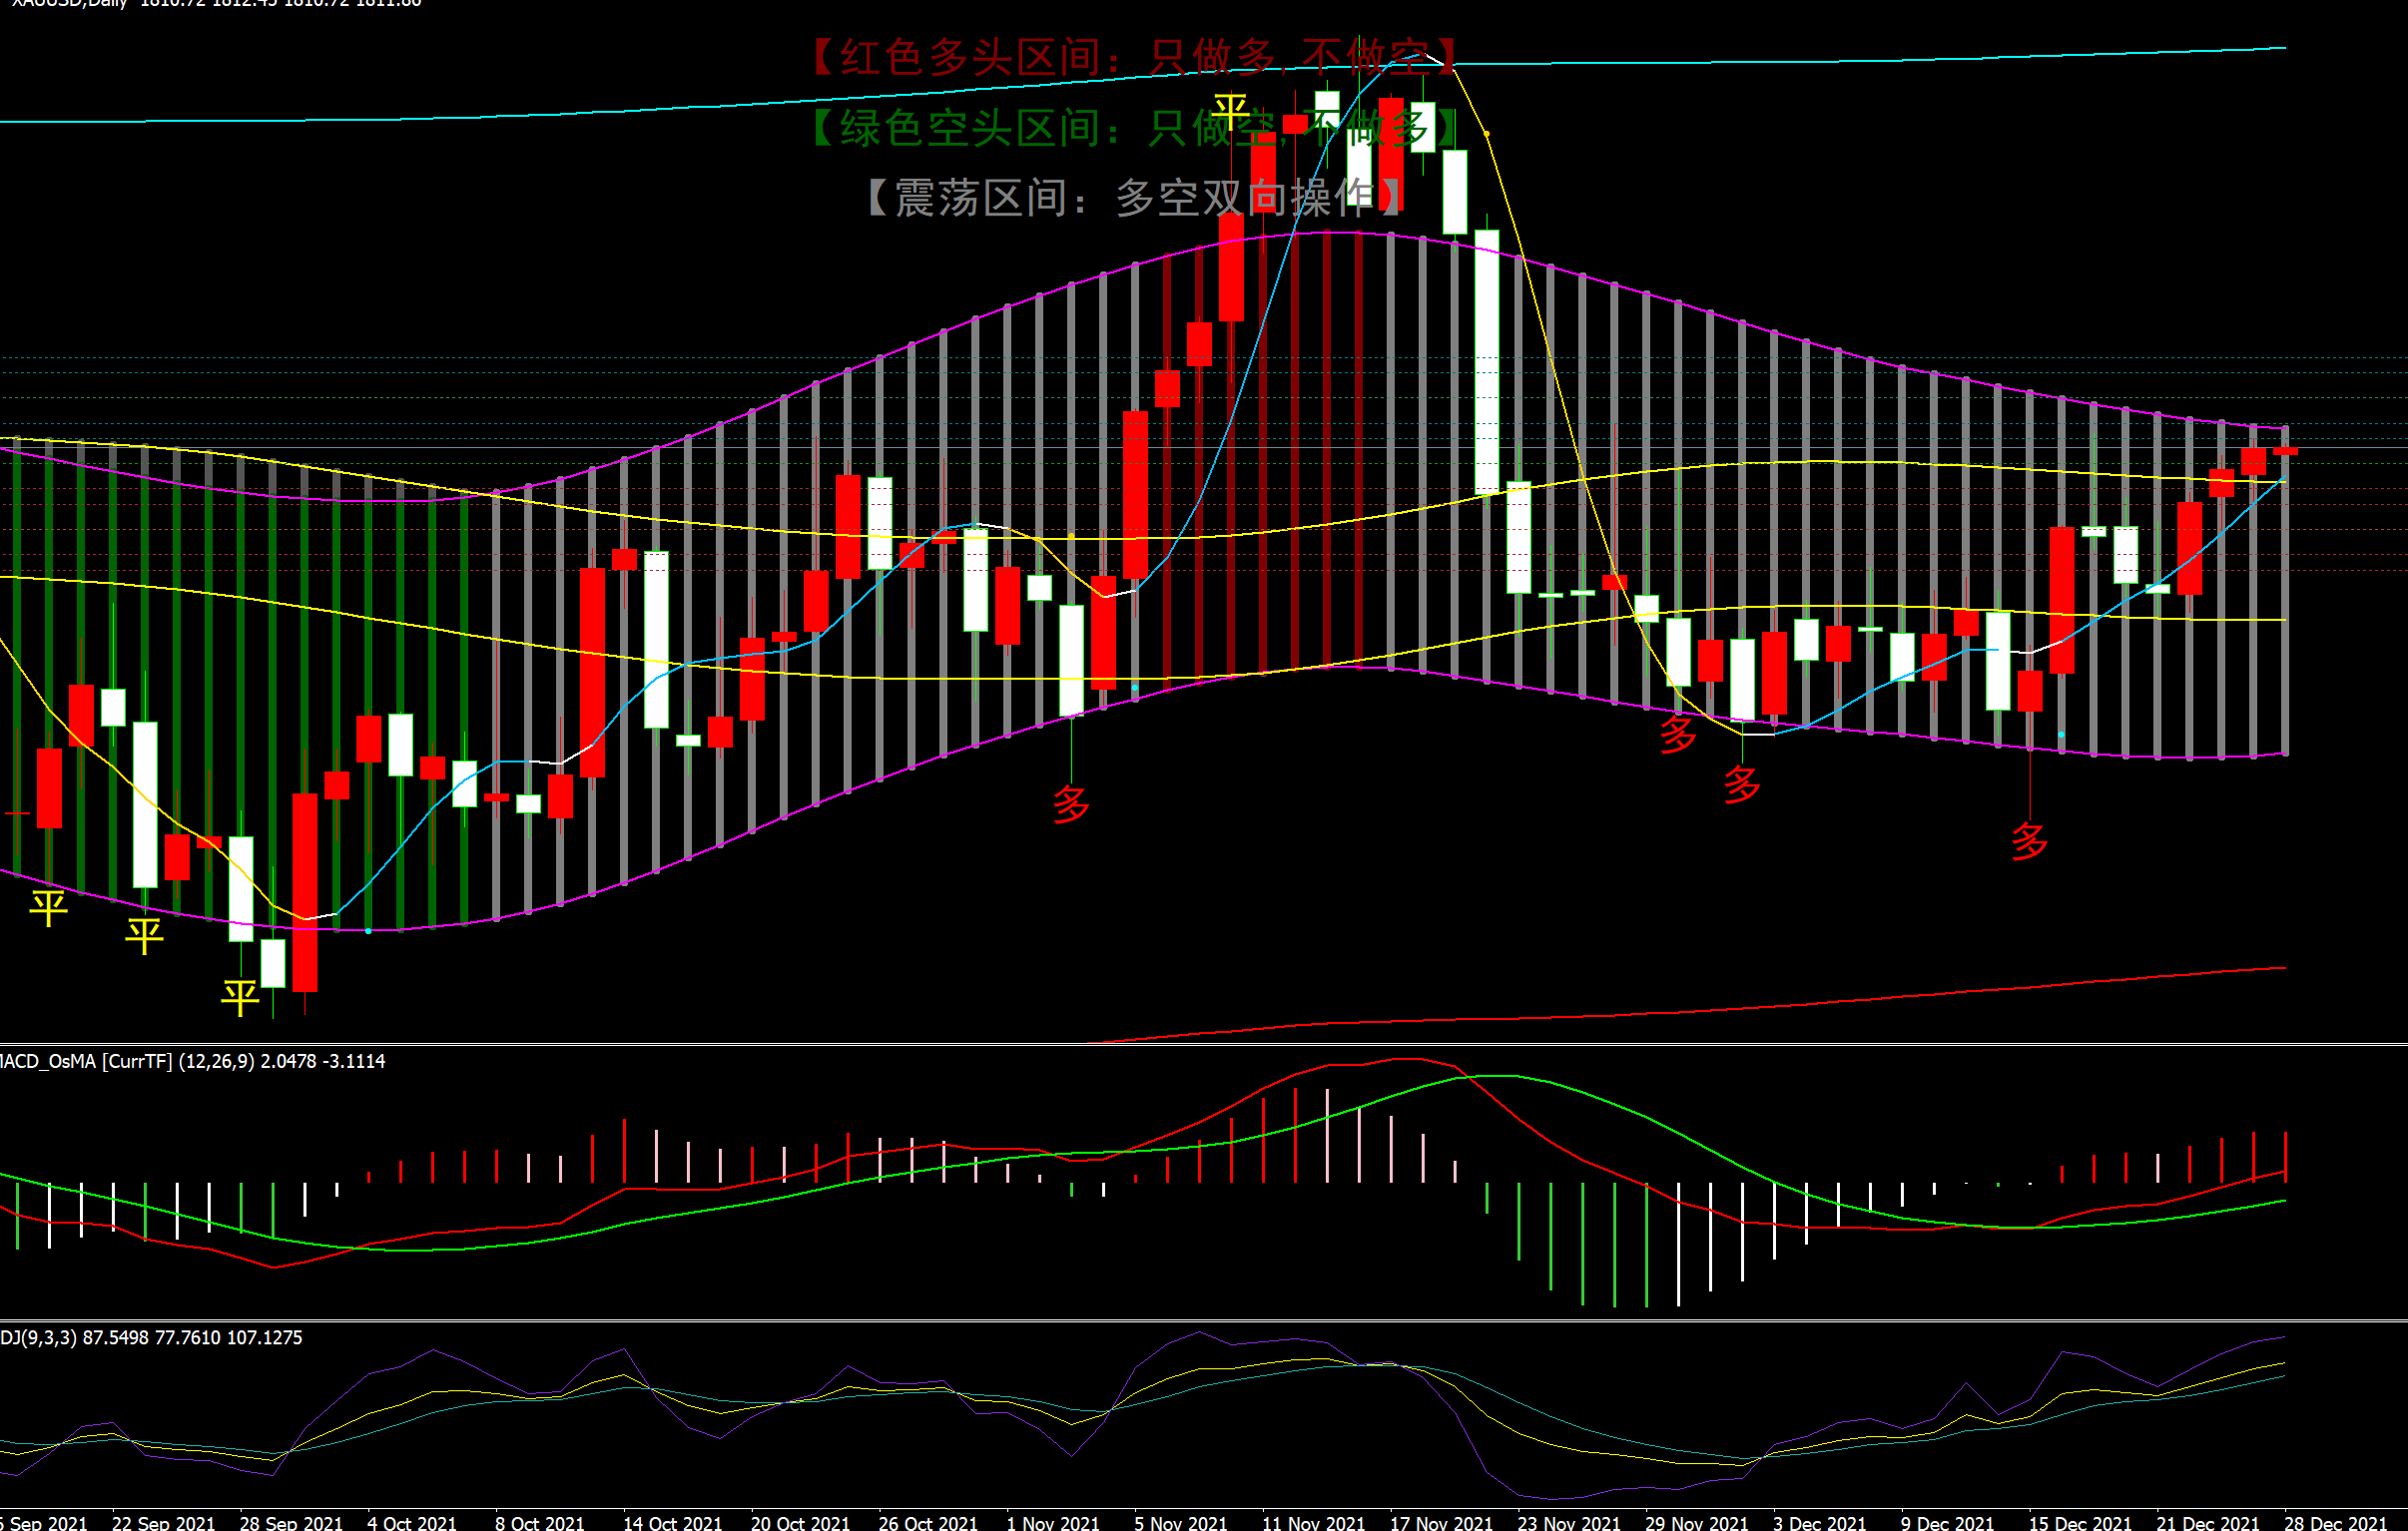Click the higher red 多 marker in late November
Viewport: 2408px width, 1531px height.
pyautogui.click(x=1678, y=734)
